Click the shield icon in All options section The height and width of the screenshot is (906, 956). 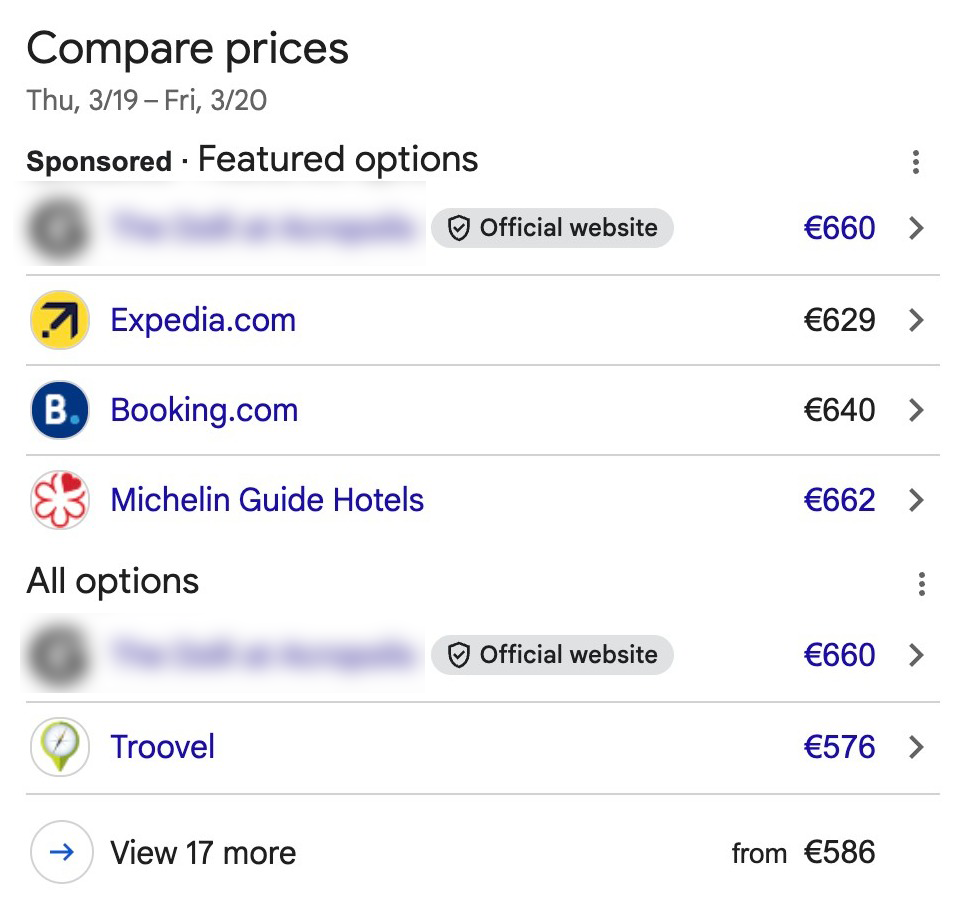point(458,655)
